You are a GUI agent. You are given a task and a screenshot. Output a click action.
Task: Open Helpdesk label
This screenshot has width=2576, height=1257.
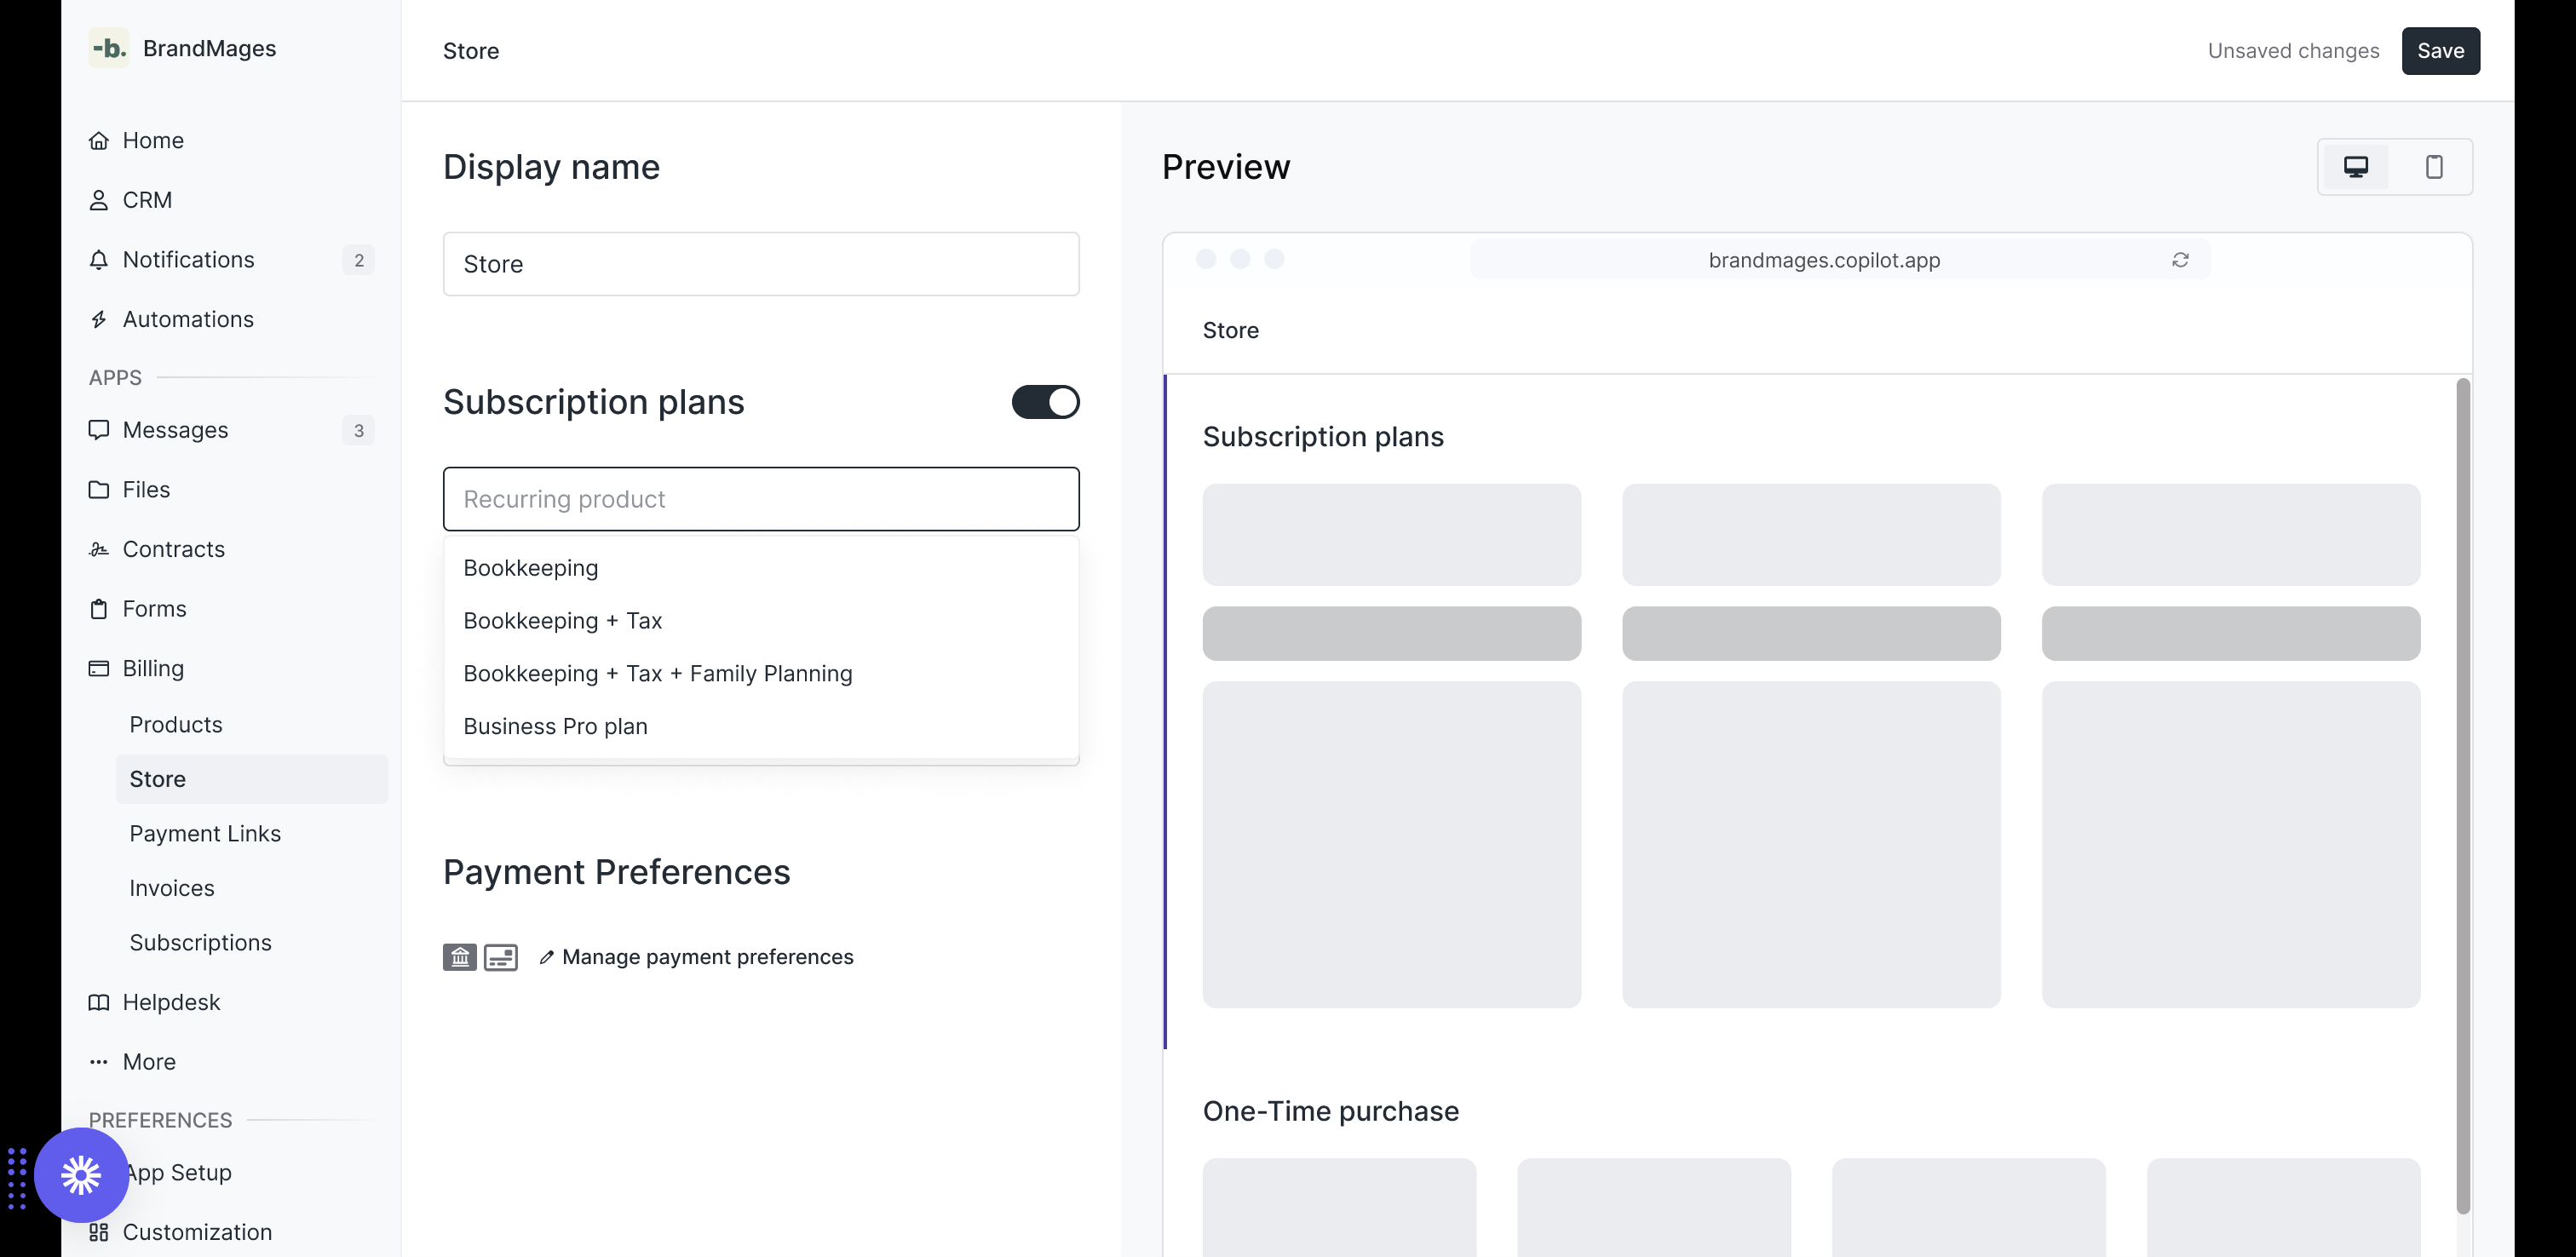click(x=171, y=1002)
